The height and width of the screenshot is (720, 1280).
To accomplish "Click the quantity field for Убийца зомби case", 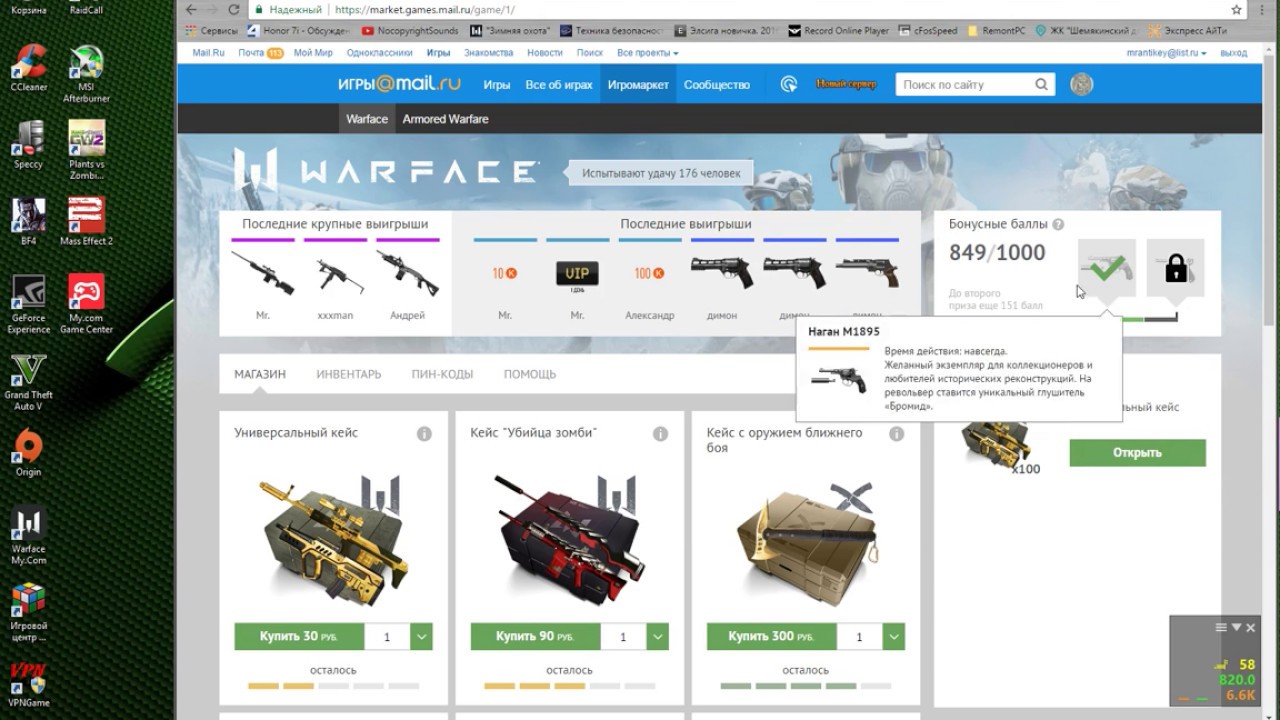I will [x=623, y=637].
